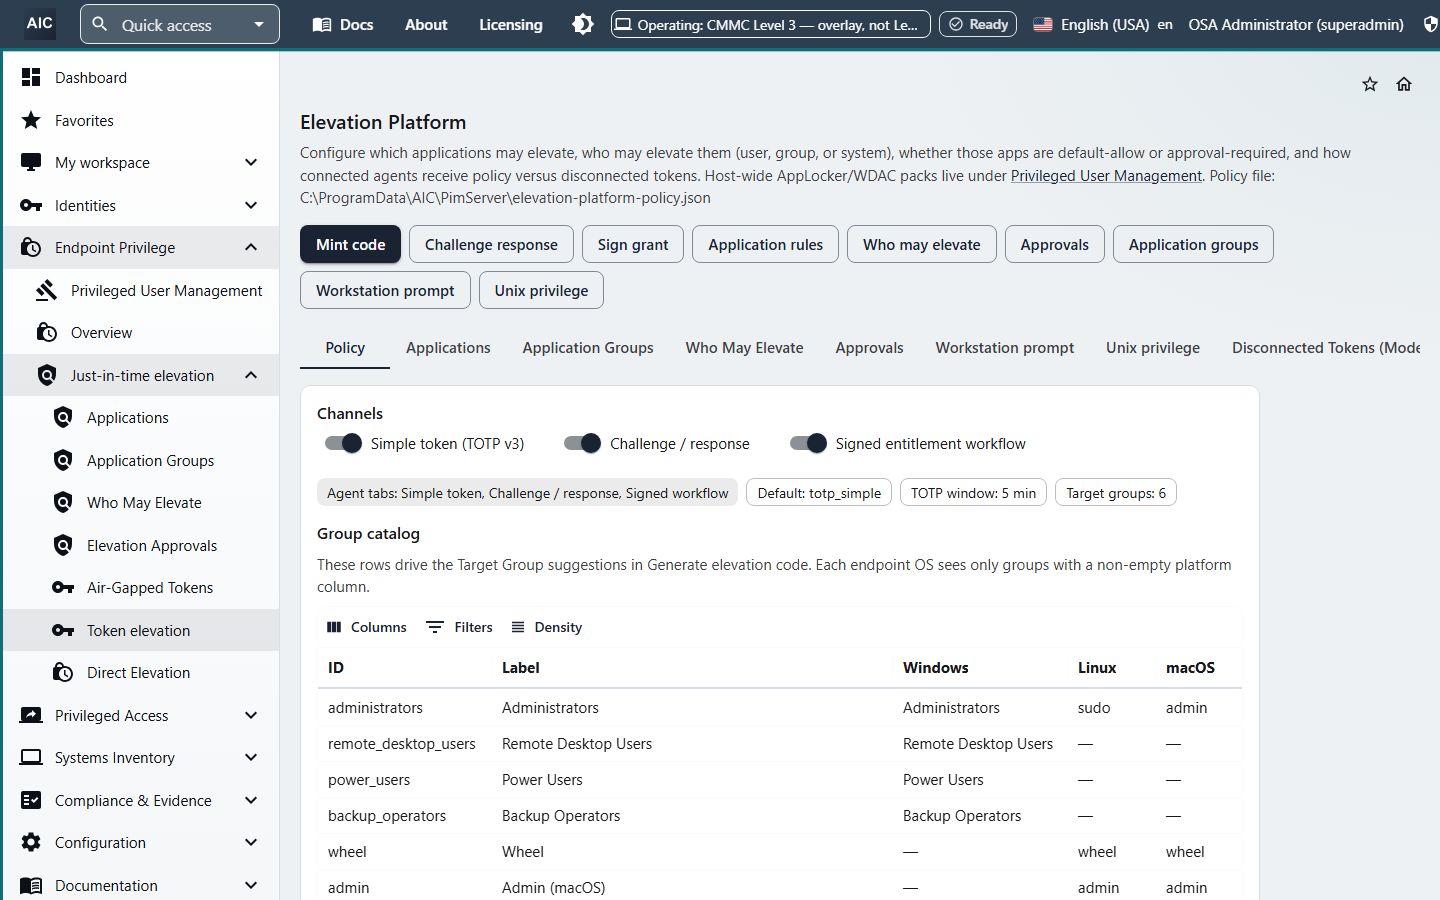Screen dimensions: 1440x900
Task: Add page to favorites star icon
Action: 1370,84
